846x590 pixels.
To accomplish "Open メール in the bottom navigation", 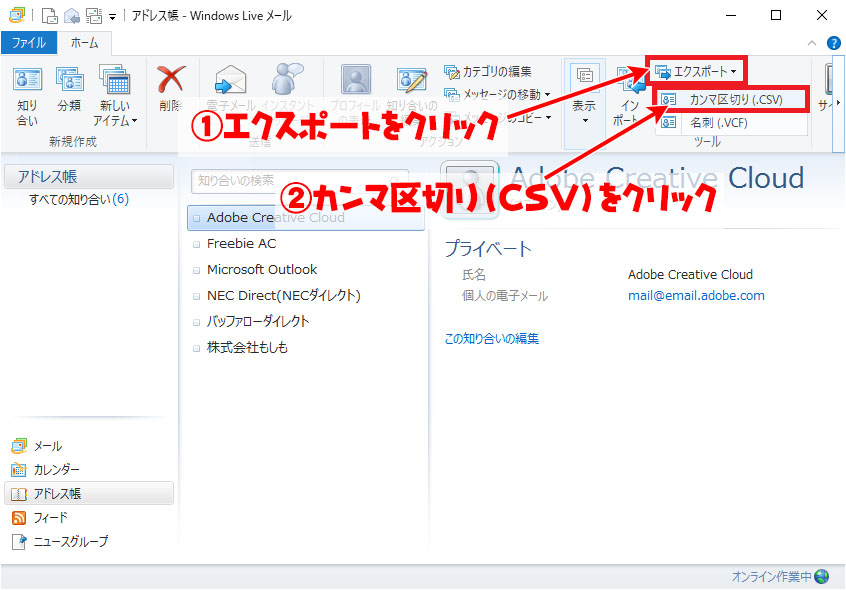I will 37,446.
